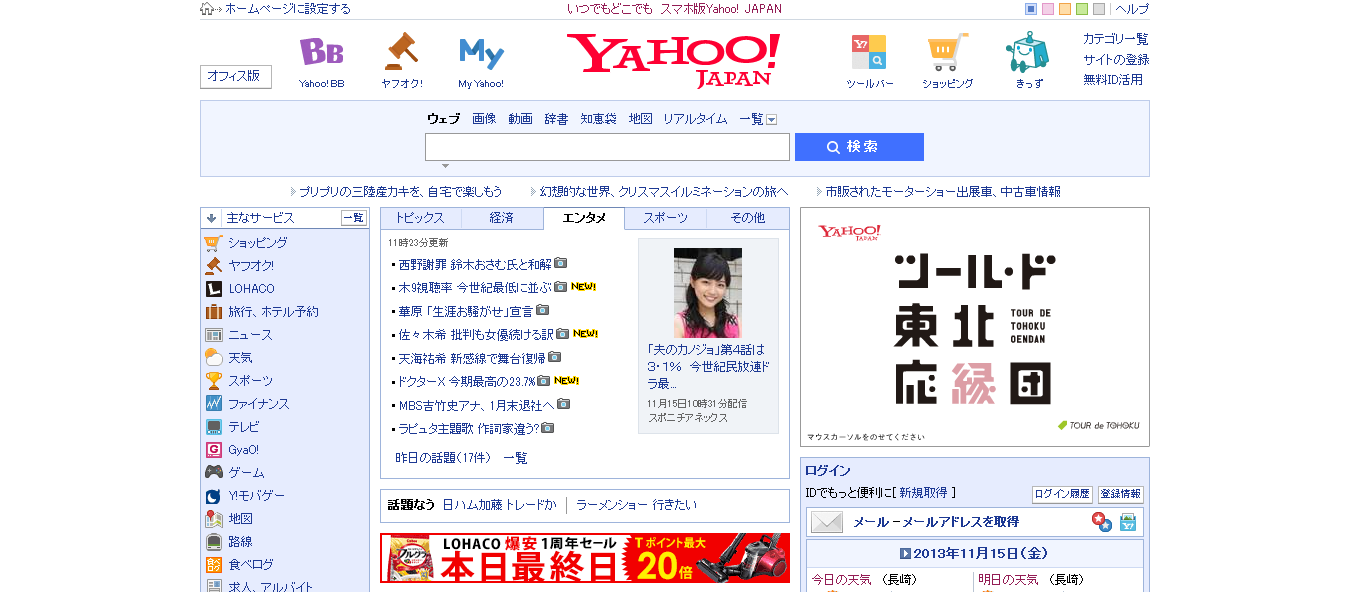Open Y!モバゲー in the services sidebar
The width and height of the screenshot is (1349, 592).
click(256, 496)
